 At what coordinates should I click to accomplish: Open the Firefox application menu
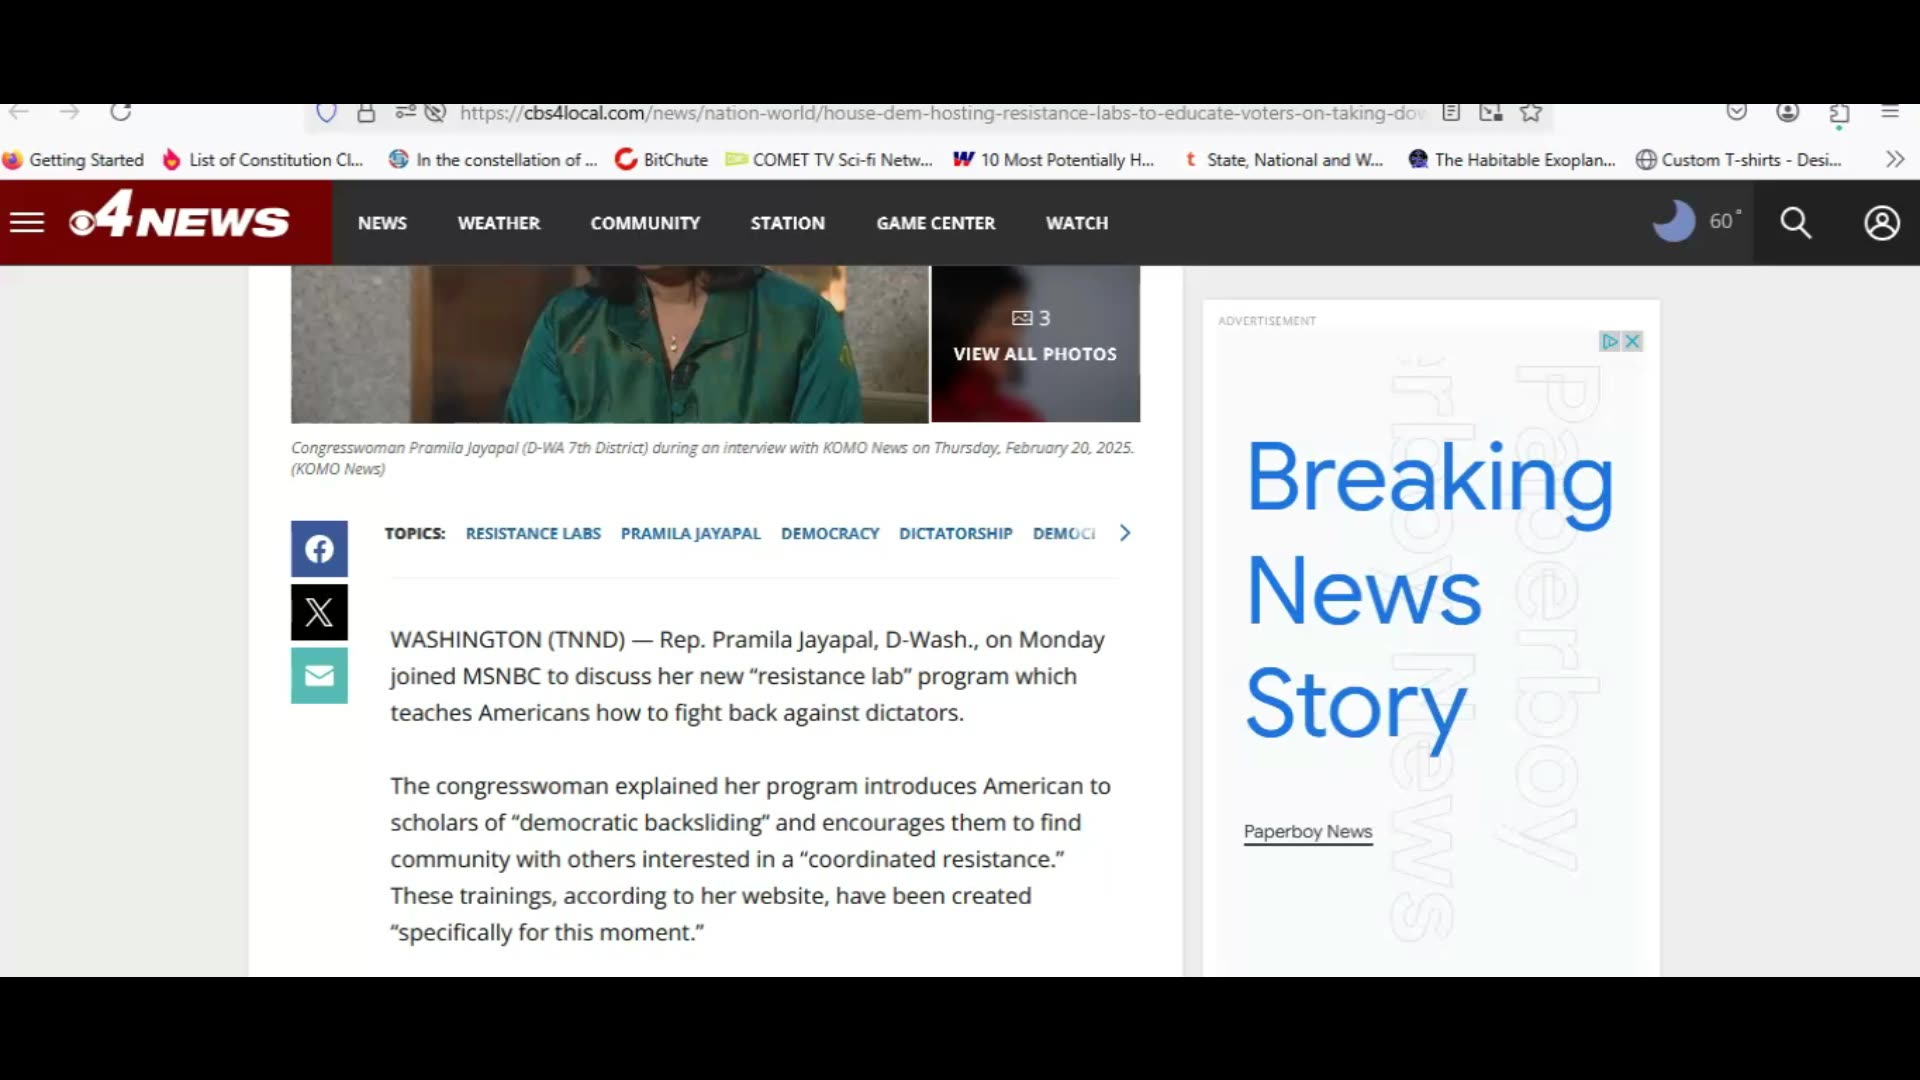pyautogui.click(x=1889, y=112)
